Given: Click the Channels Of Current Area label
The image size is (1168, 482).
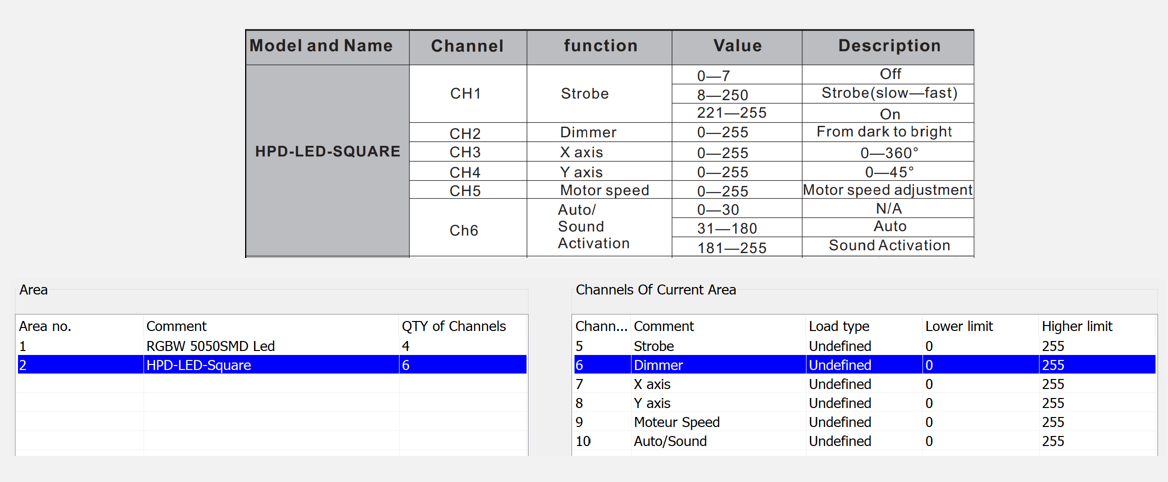Looking at the screenshot, I should pos(656,290).
